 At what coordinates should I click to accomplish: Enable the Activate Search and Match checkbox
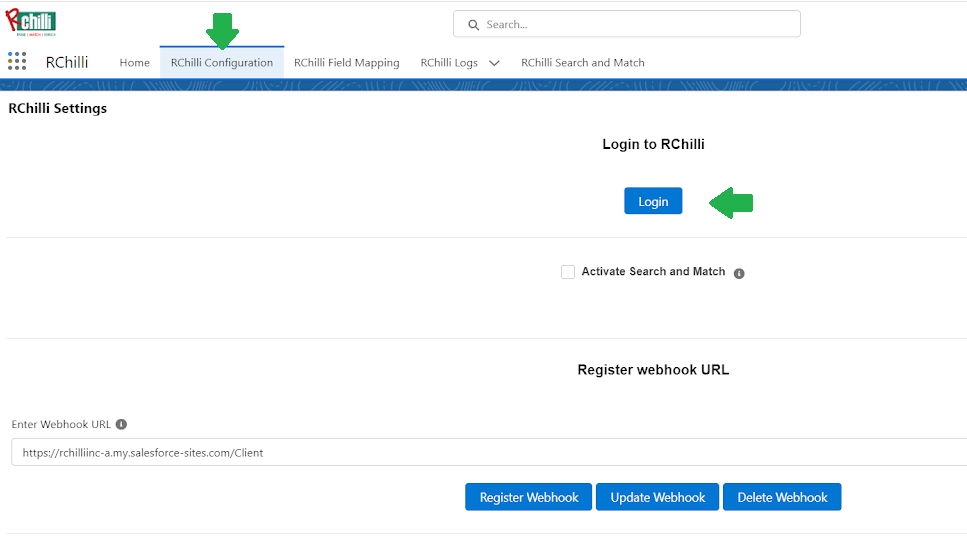tap(568, 272)
